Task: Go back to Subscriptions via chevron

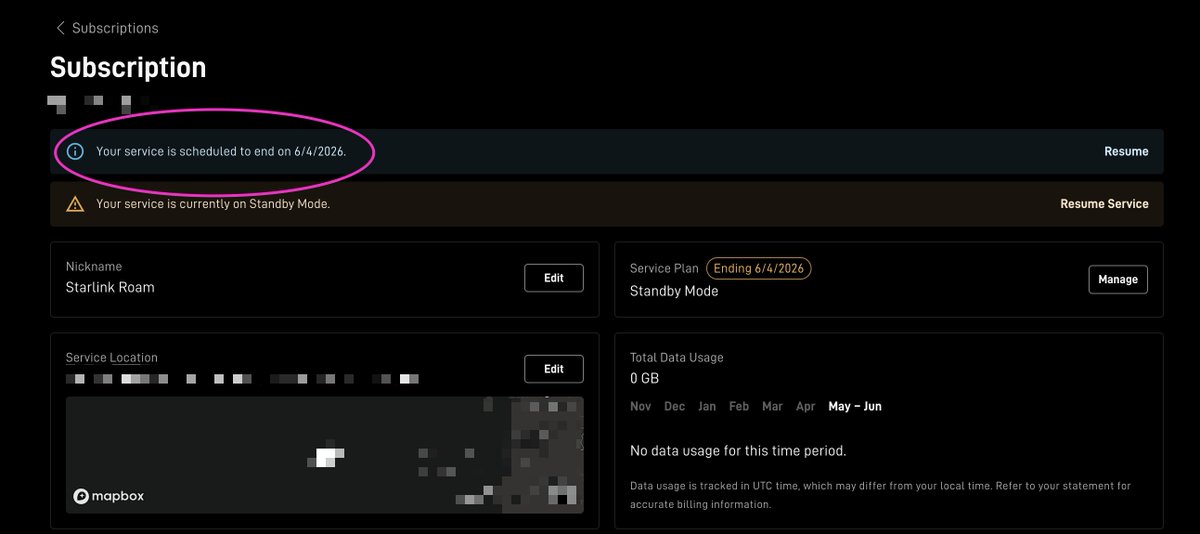Action: pos(60,28)
